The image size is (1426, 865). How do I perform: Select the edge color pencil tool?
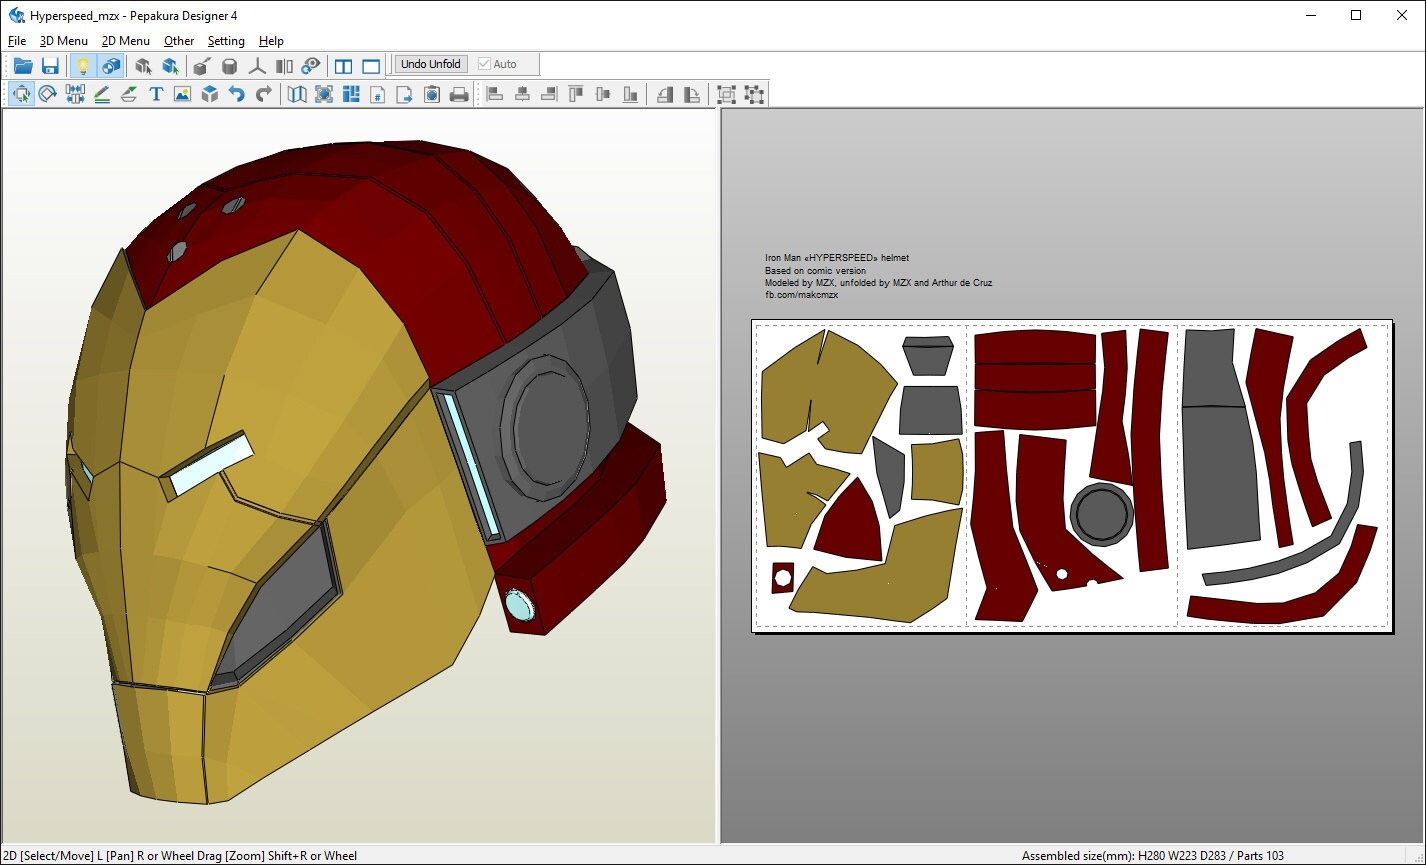coord(102,94)
